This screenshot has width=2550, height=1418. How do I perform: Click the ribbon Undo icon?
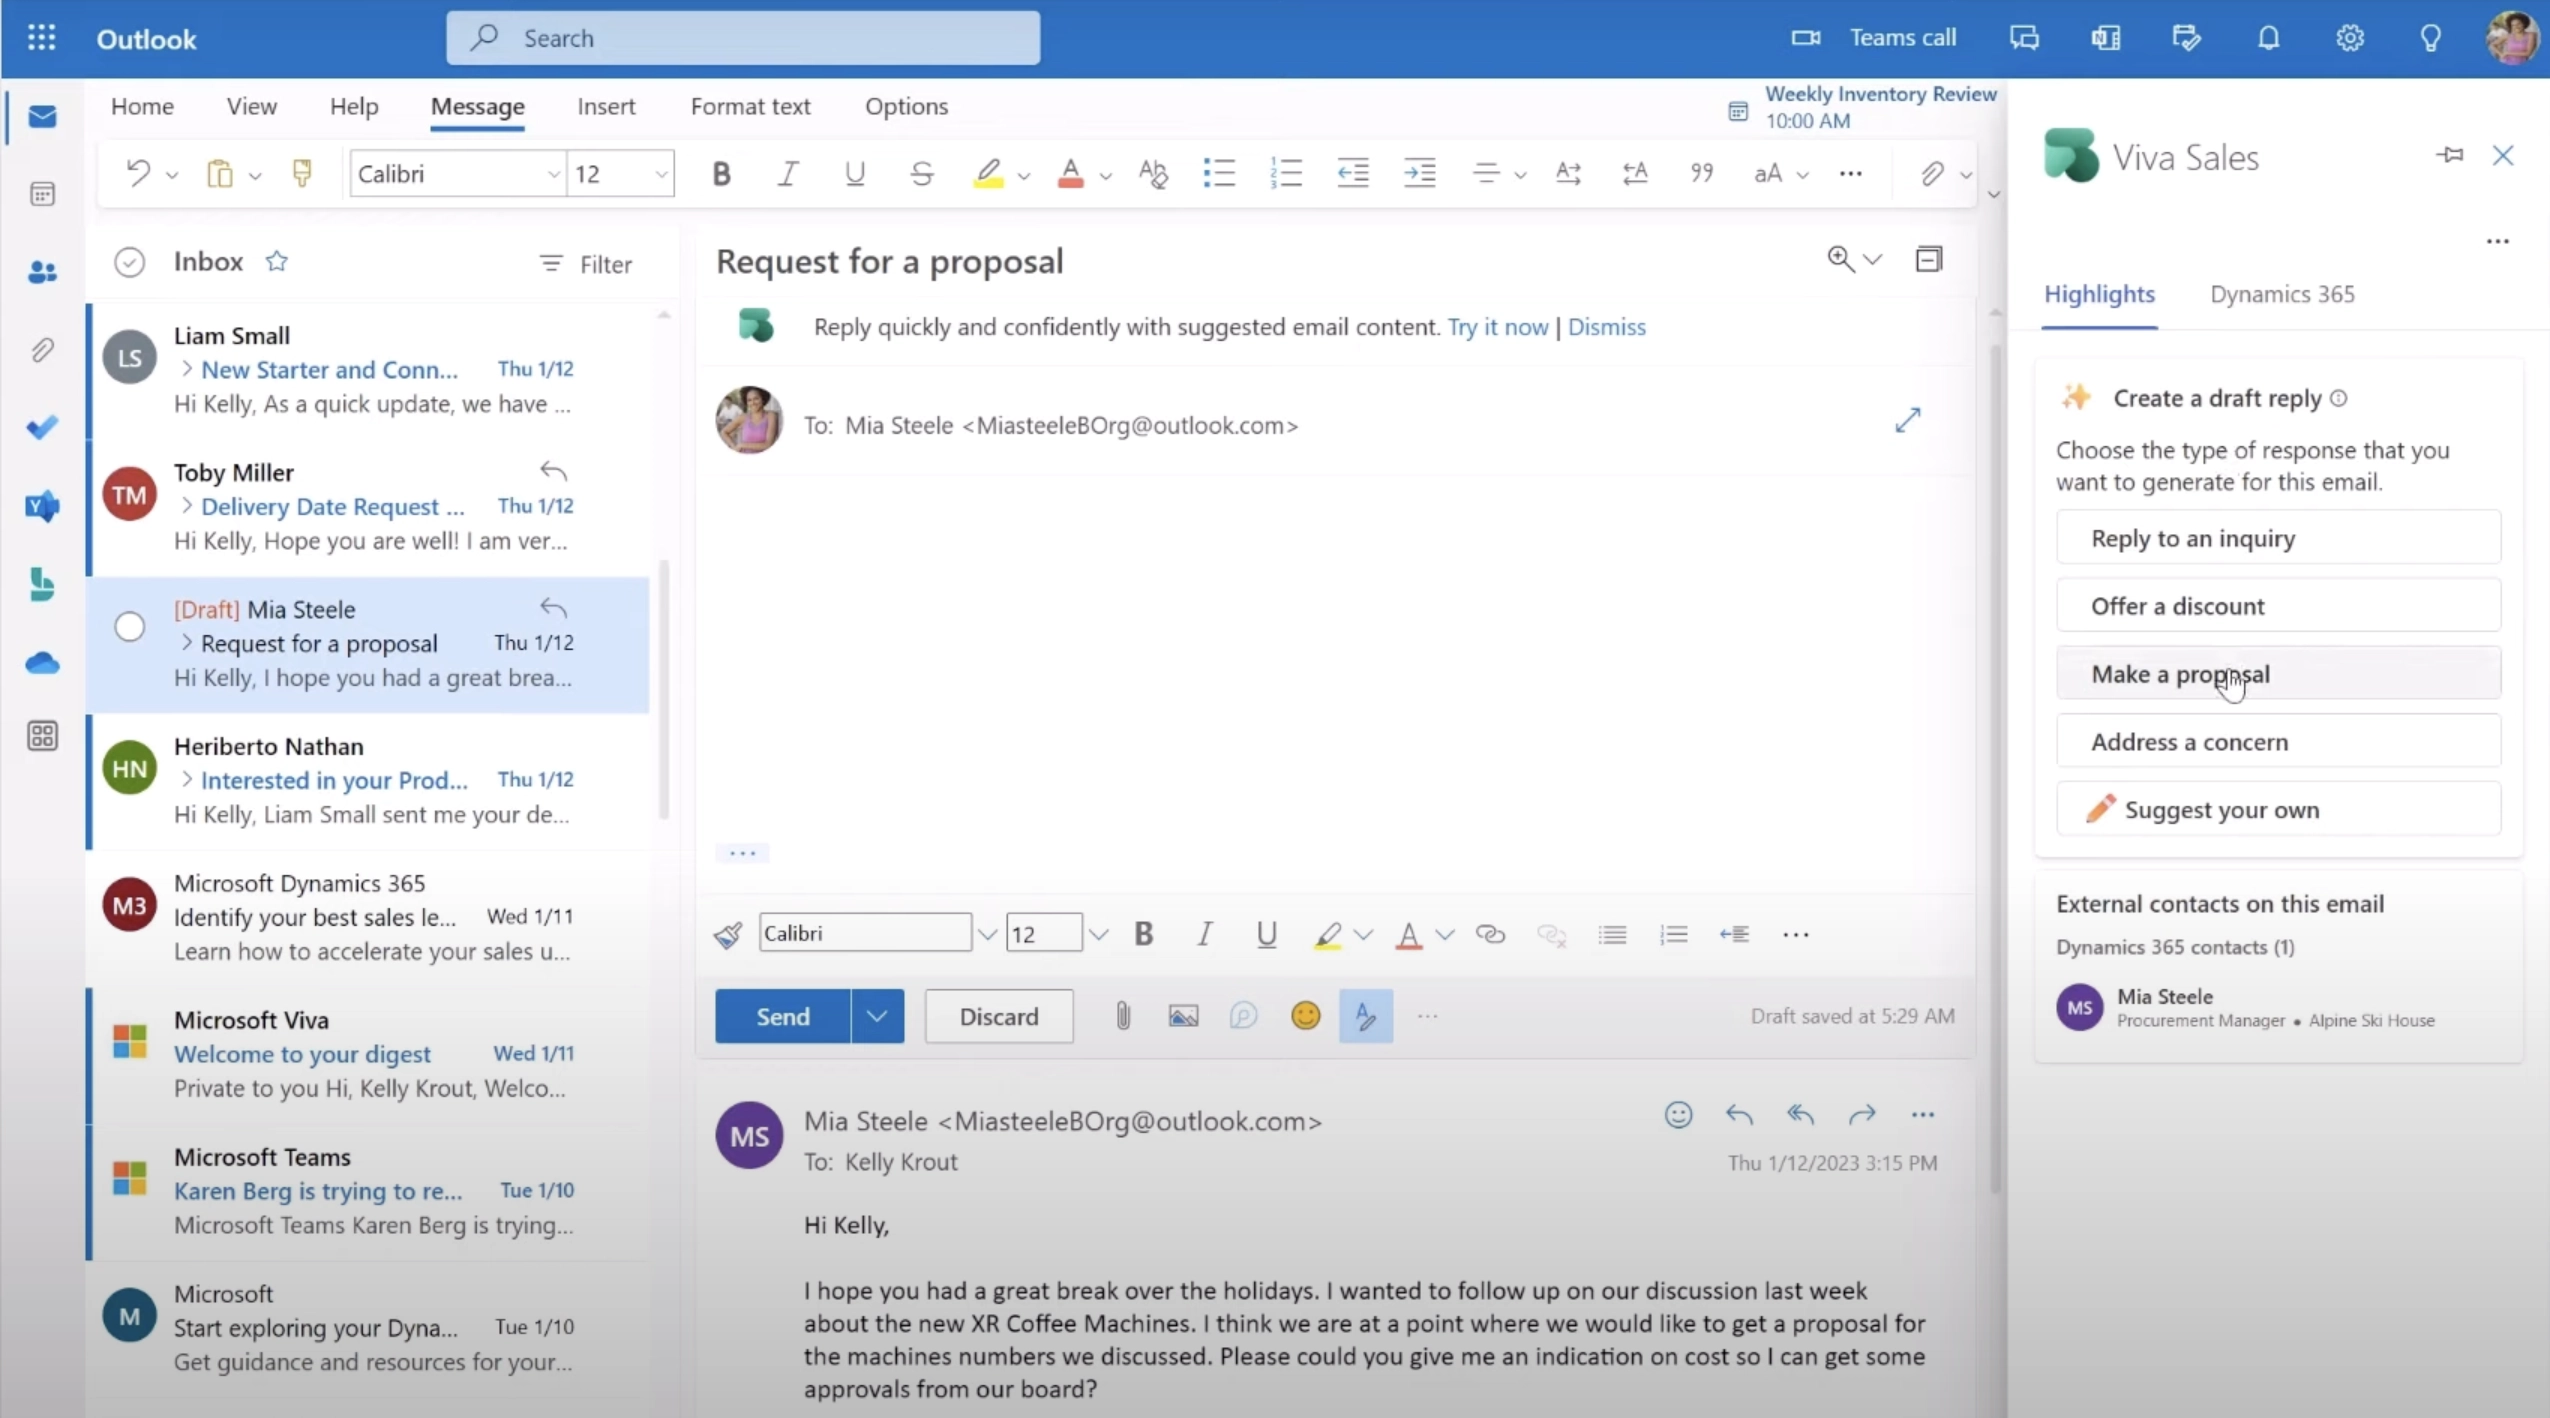coord(138,173)
